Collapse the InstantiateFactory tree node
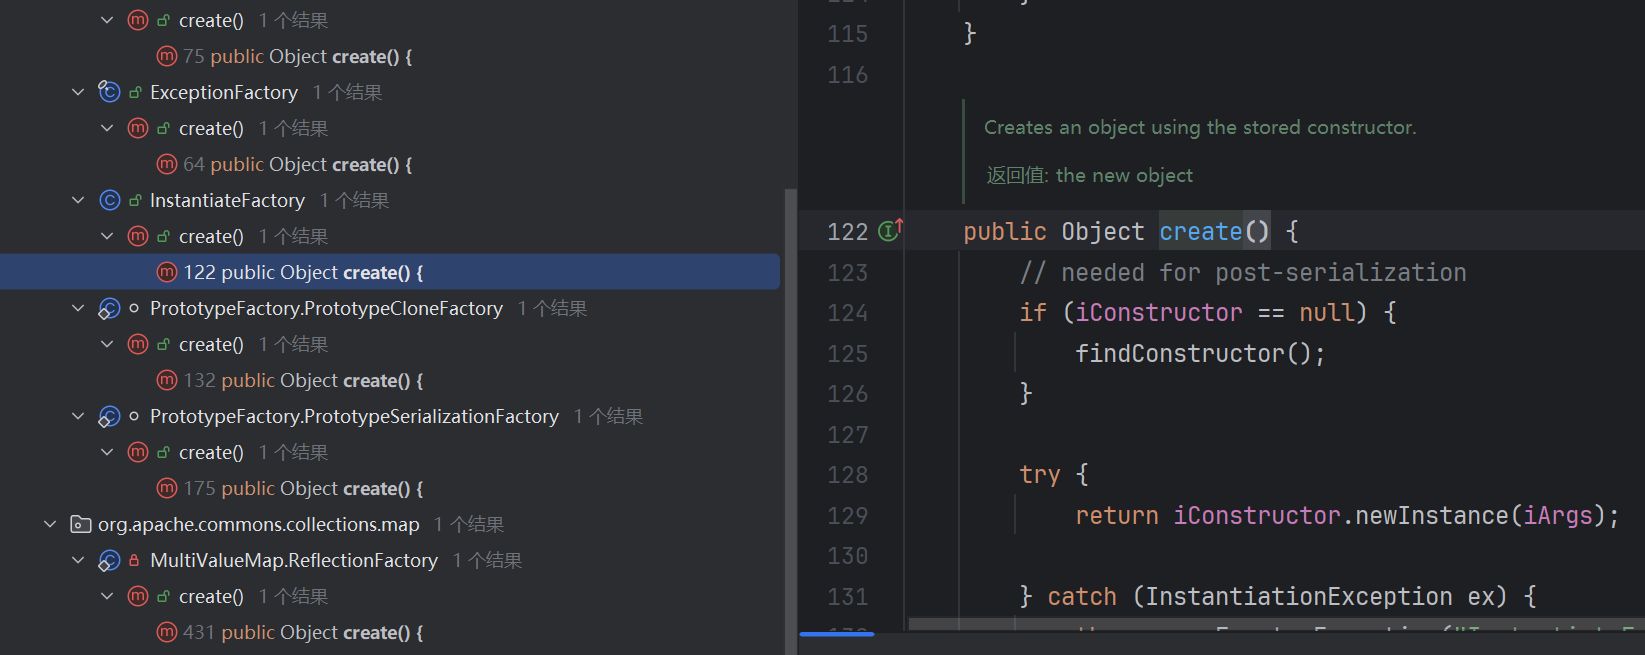The width and height of the screenshot is (1645, 655). [x=78, y=200]
